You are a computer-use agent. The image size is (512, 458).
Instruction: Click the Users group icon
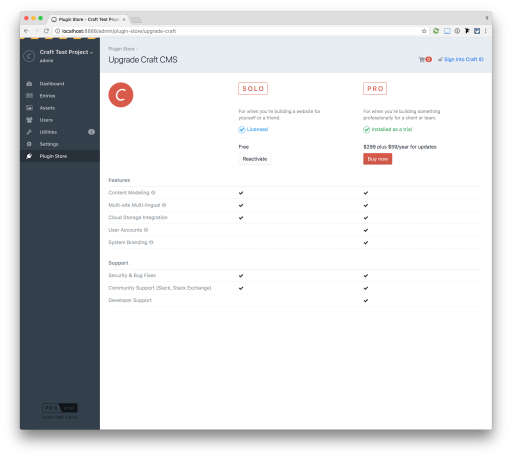(x=29, y=120)
